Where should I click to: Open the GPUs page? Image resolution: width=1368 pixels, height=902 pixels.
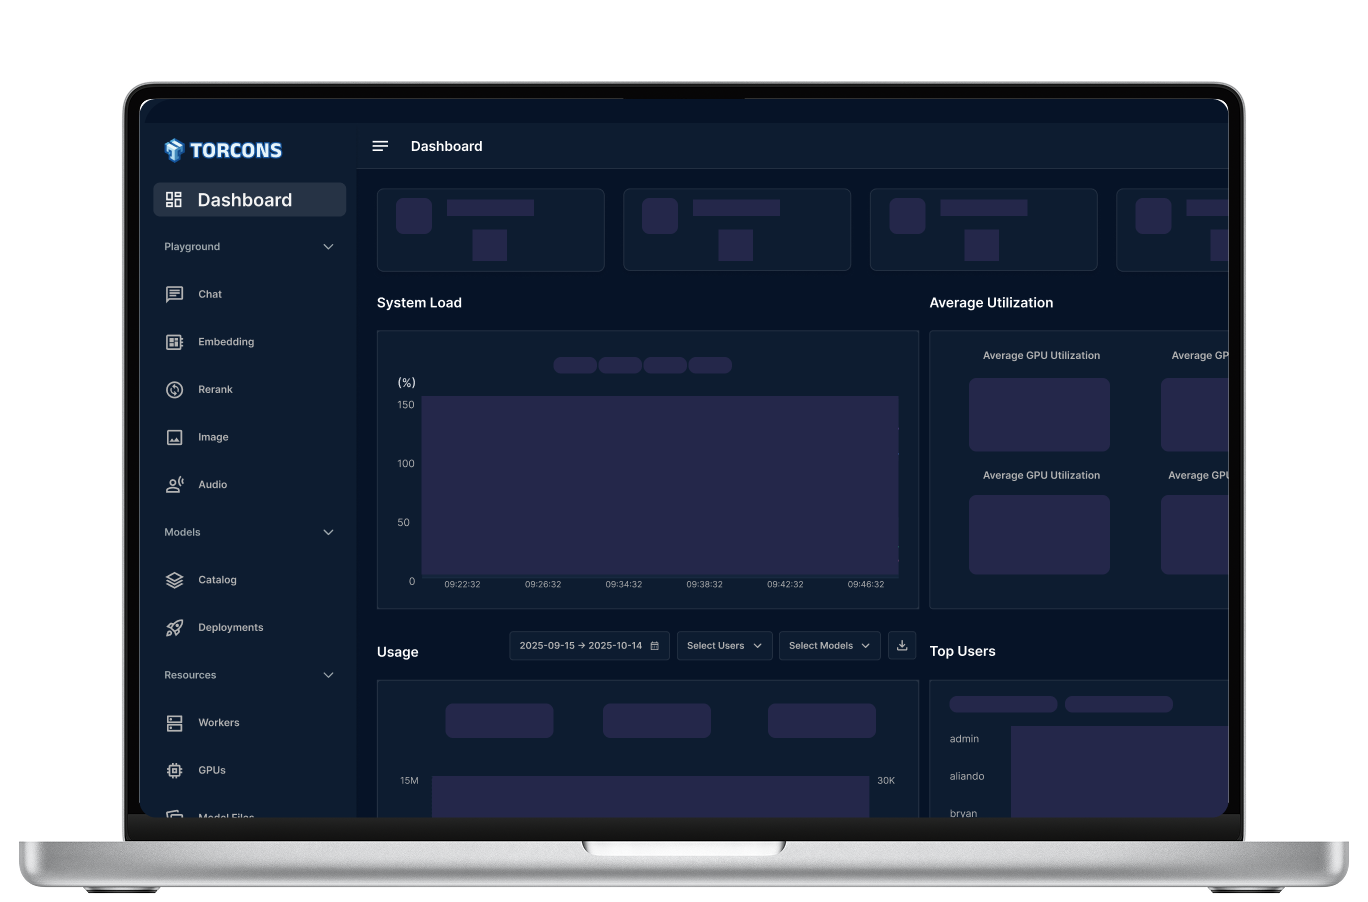tap(212, 770)
